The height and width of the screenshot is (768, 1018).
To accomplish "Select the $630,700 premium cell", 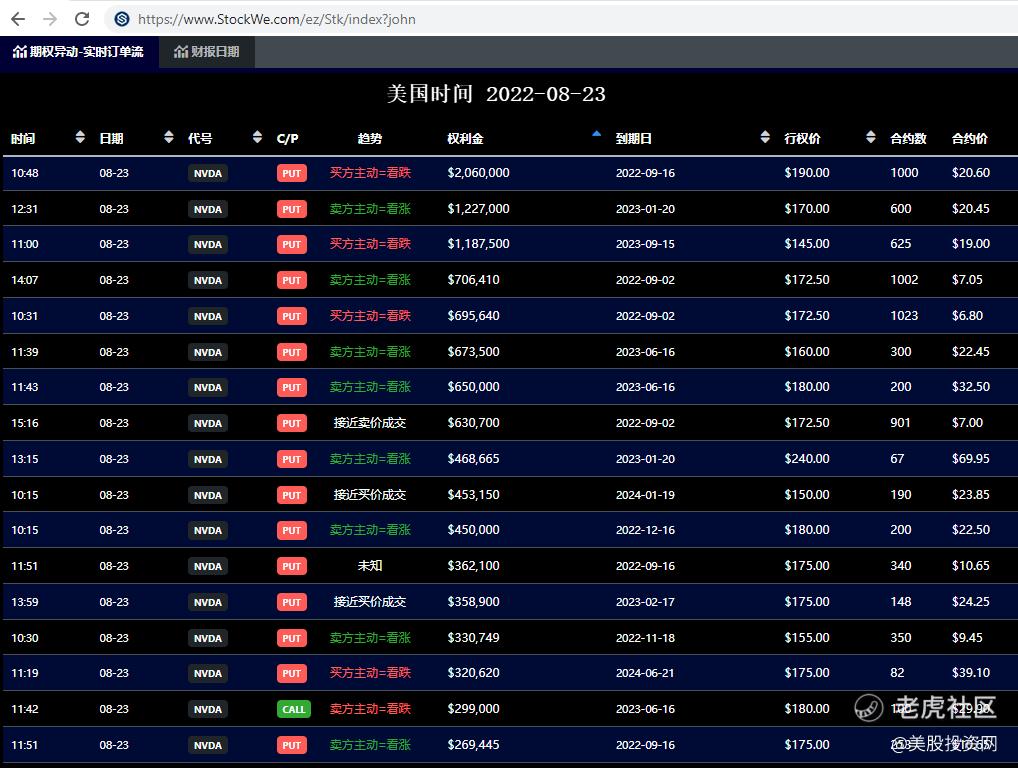I will (473, 423).
